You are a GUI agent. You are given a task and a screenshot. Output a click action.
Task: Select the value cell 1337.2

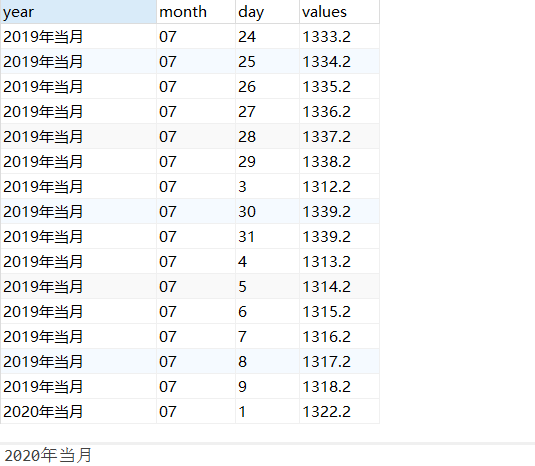[339, 136]
